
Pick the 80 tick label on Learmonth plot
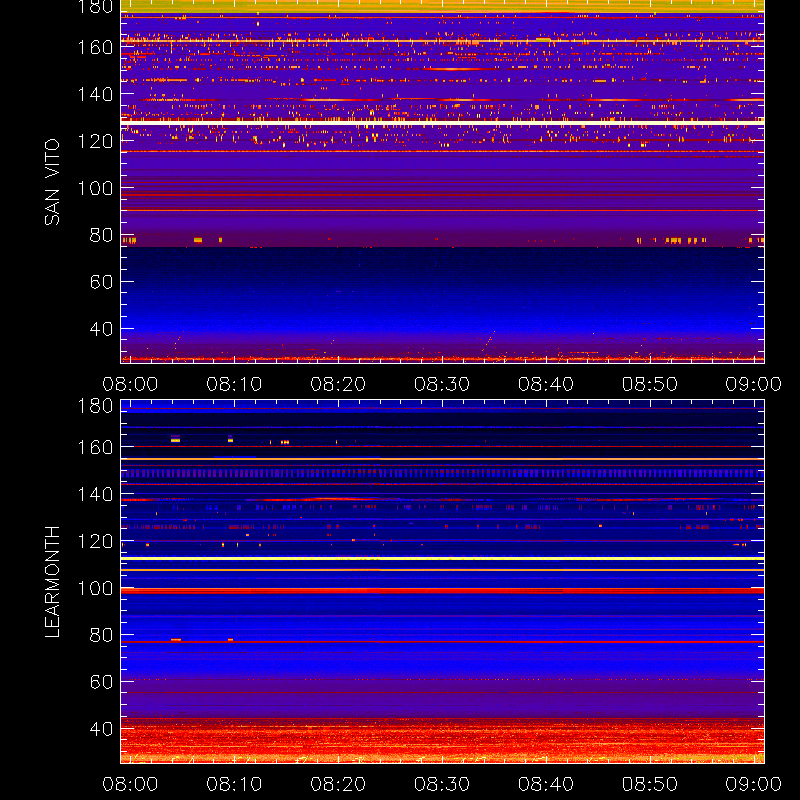102,635
